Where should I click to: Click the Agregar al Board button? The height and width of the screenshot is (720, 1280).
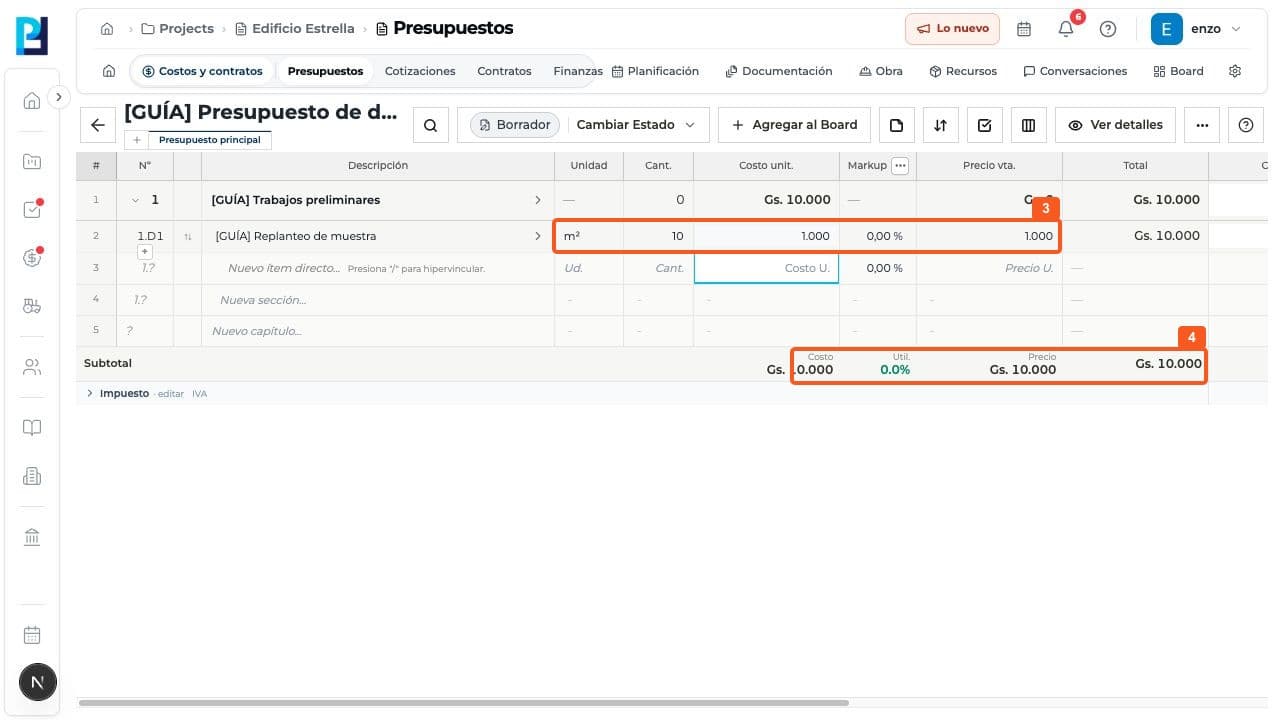pyautogui.click(x=795, y=125)
